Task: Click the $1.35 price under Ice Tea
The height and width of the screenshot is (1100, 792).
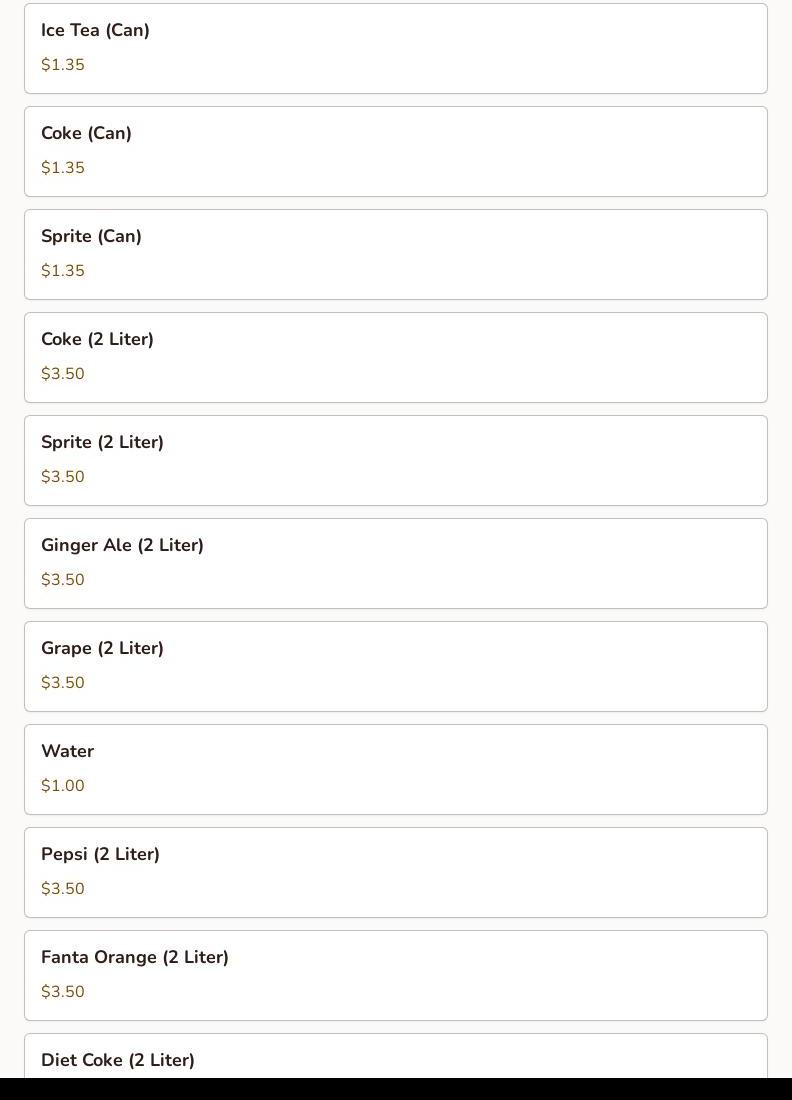Action: tap(63, 65)
